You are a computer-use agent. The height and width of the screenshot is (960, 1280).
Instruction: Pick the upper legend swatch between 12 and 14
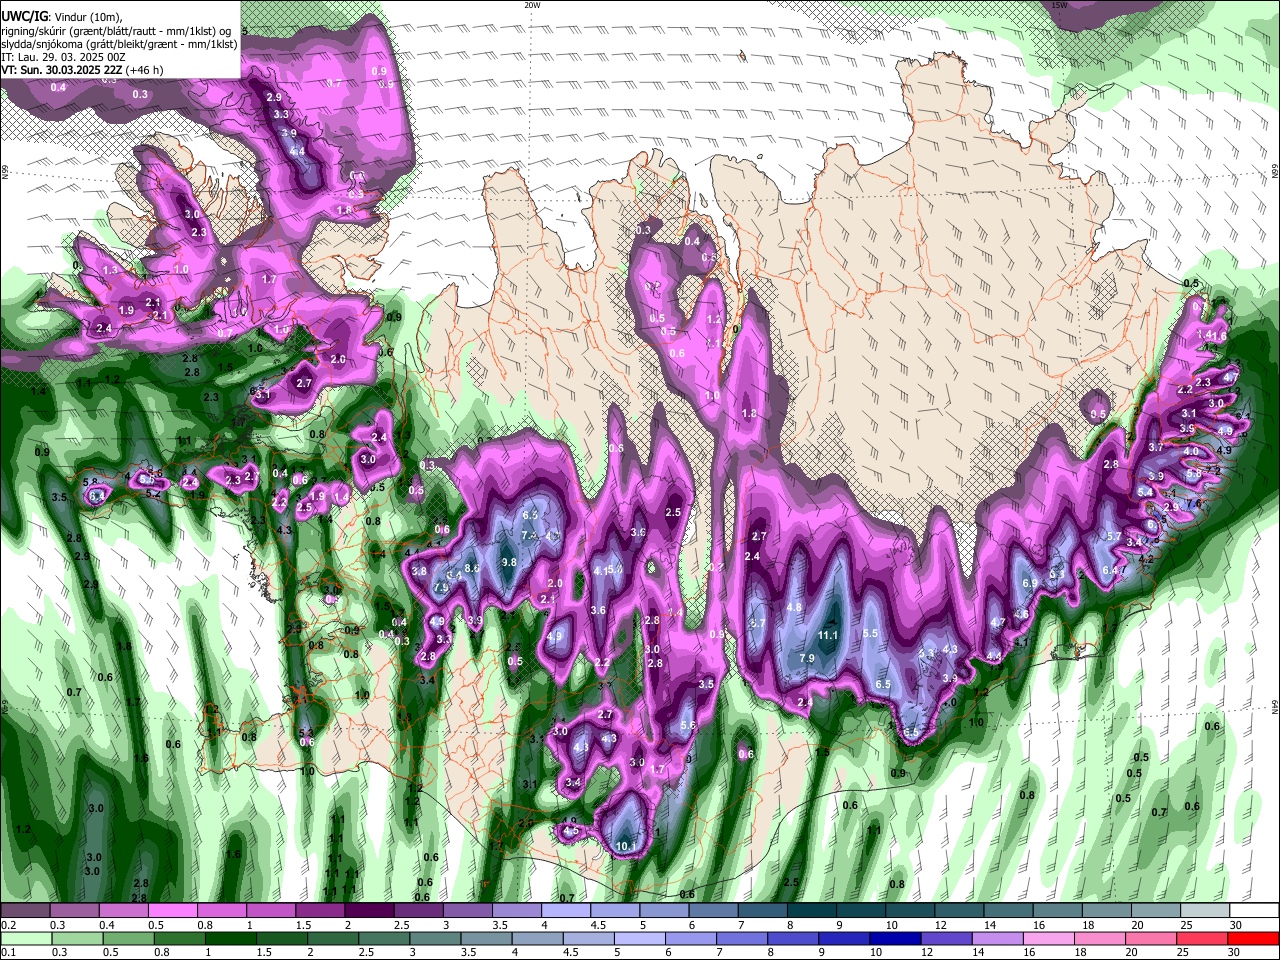(x=960, y=911)
